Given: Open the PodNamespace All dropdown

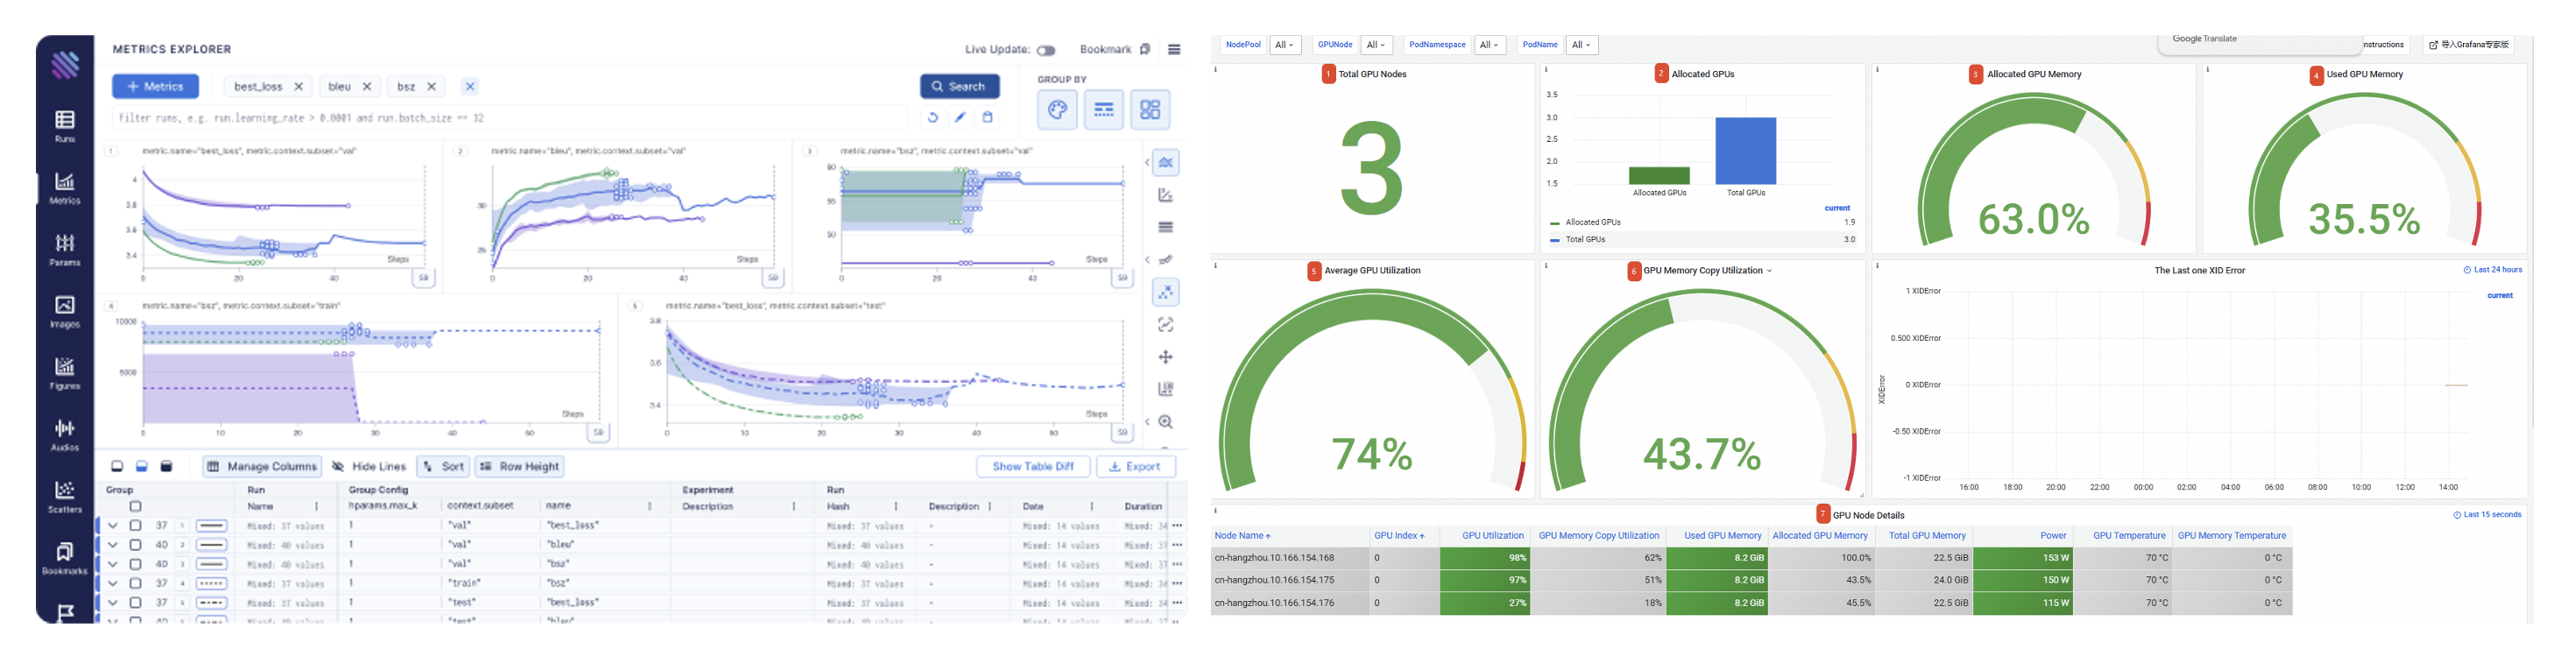Looking at the screenshot, I should (x=1490, y=45).
